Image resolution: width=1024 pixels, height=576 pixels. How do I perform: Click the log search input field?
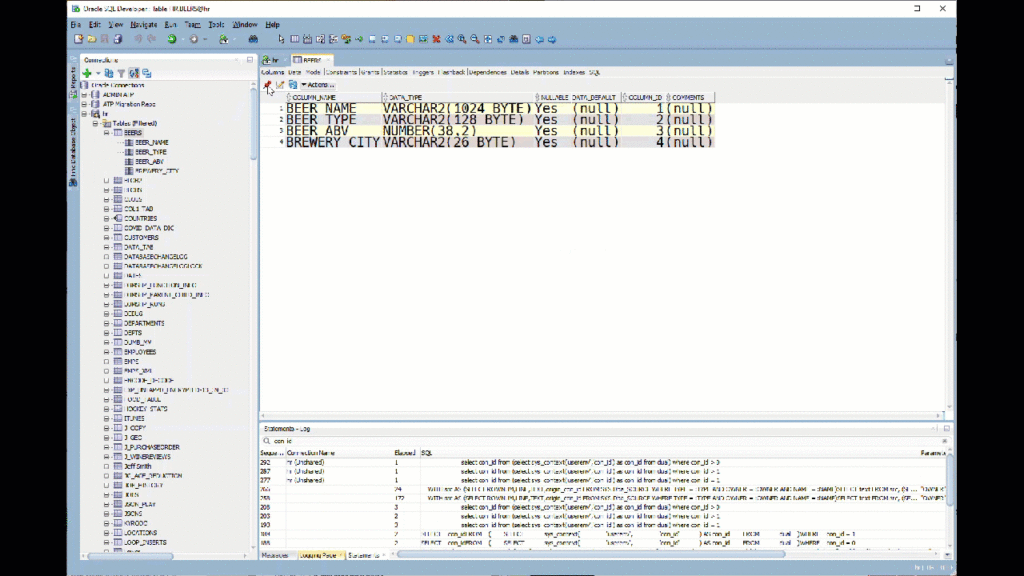pos(604,441)
